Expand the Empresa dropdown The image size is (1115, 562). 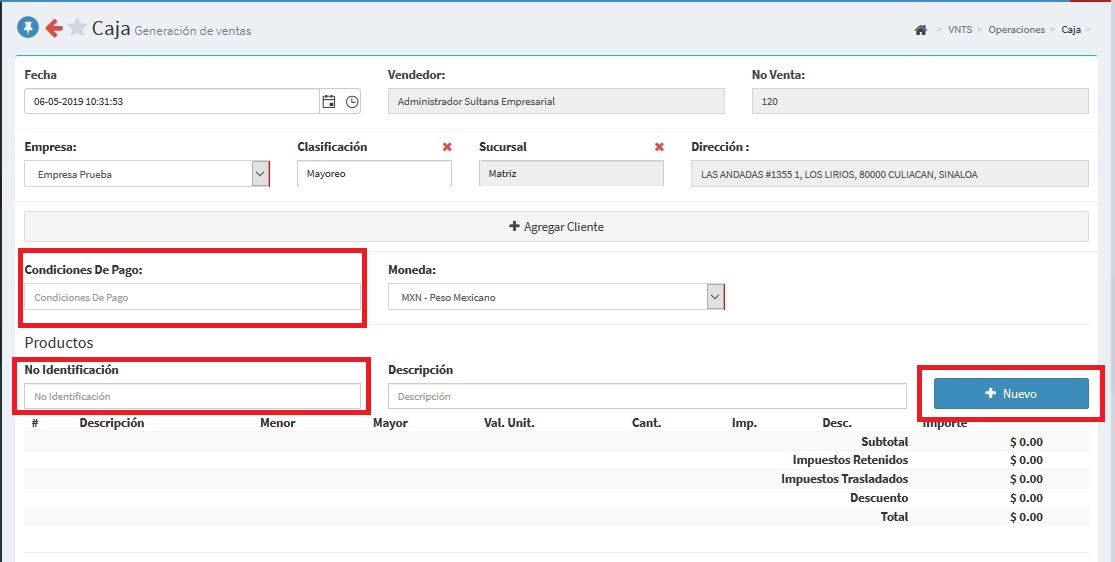click(x=260, y=174)
